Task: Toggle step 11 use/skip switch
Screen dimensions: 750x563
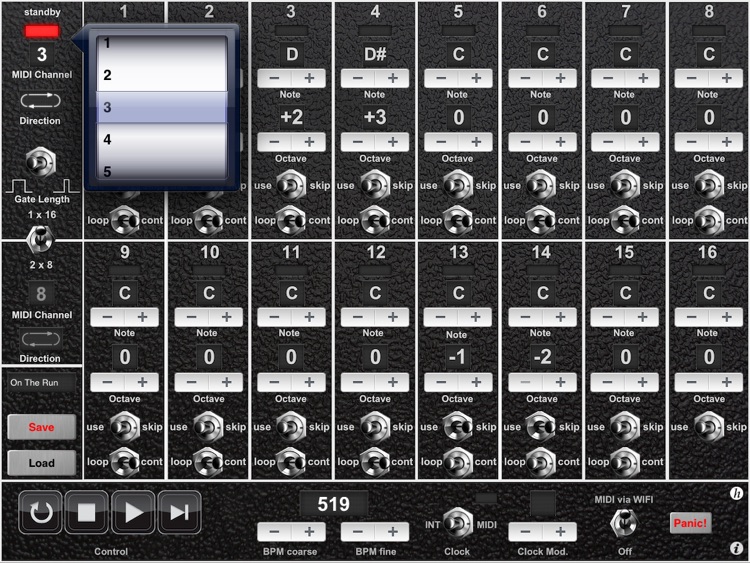Action: (291, 426)
